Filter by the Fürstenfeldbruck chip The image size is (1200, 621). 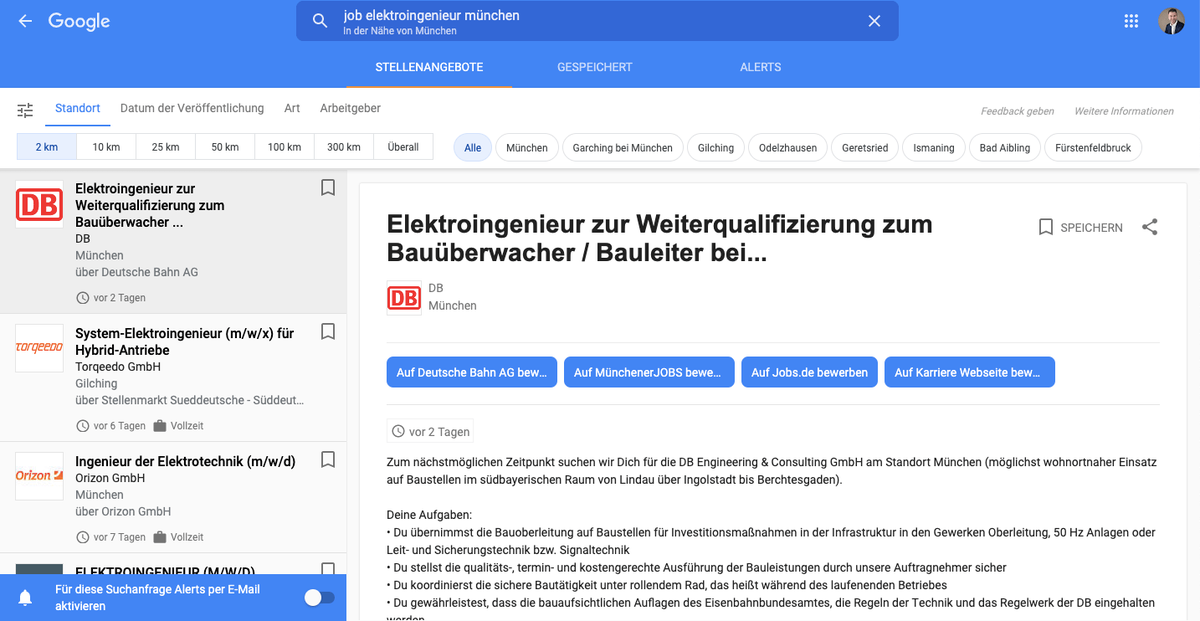1093,147
